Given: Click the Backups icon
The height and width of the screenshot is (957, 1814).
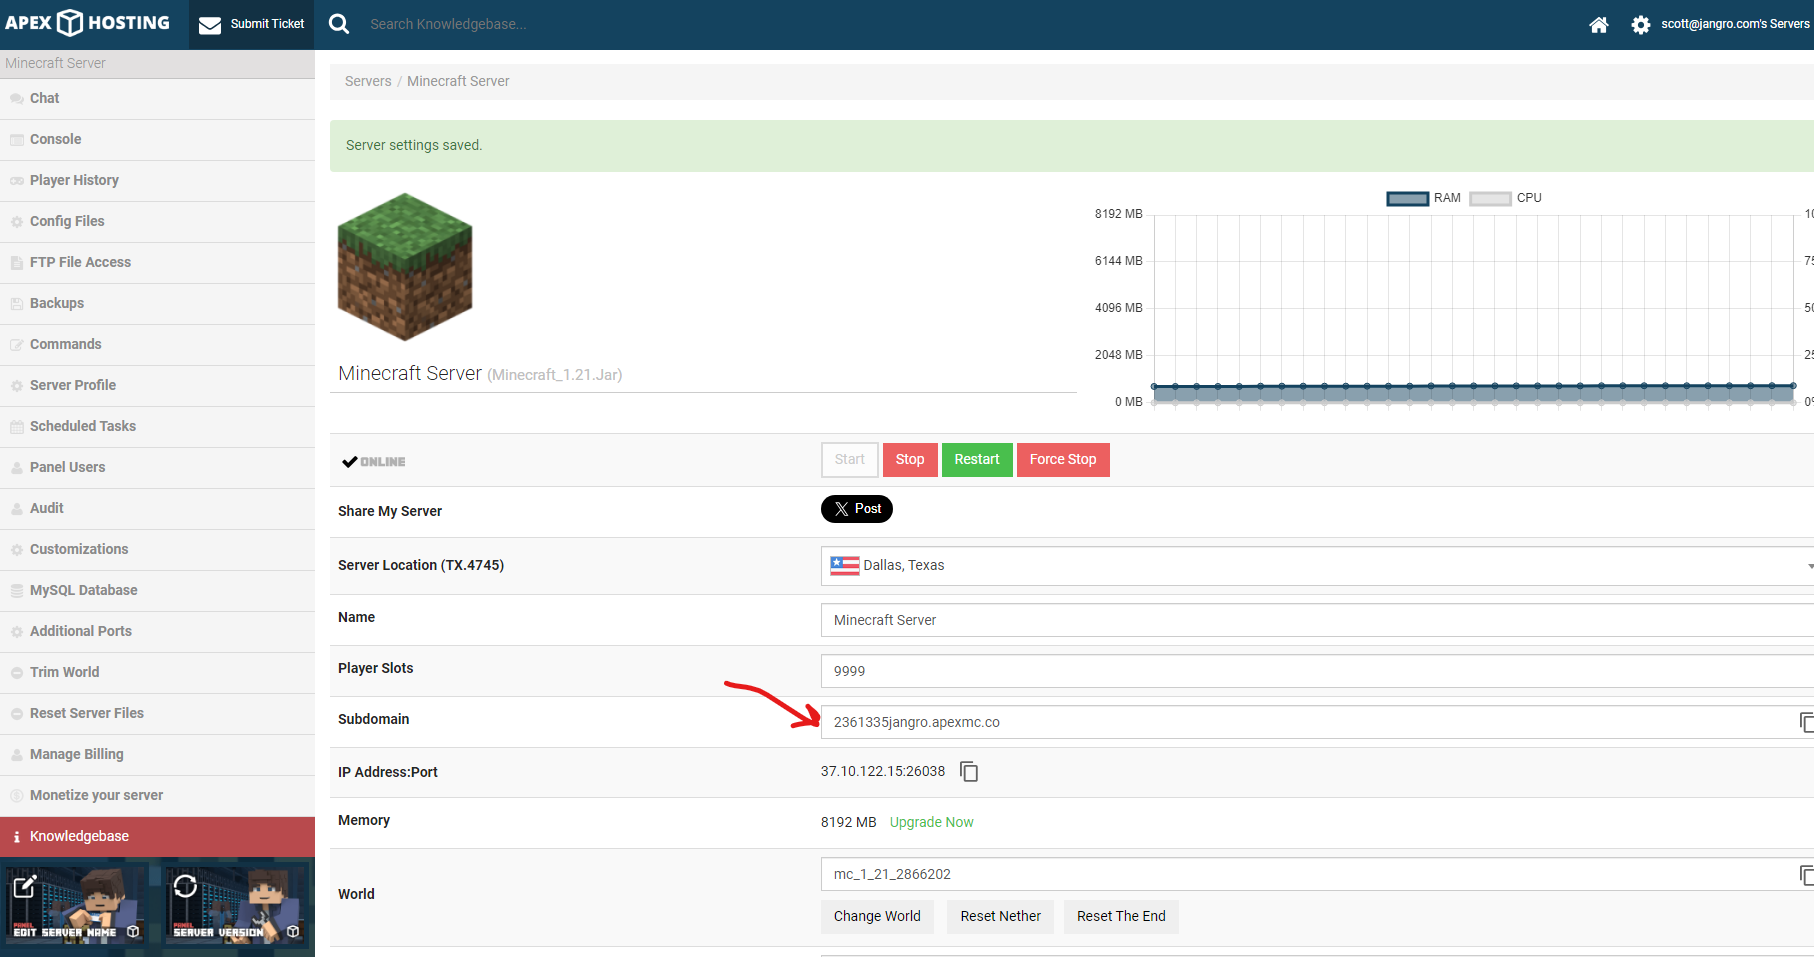Looking at the screenshot, I should (17, 304).
